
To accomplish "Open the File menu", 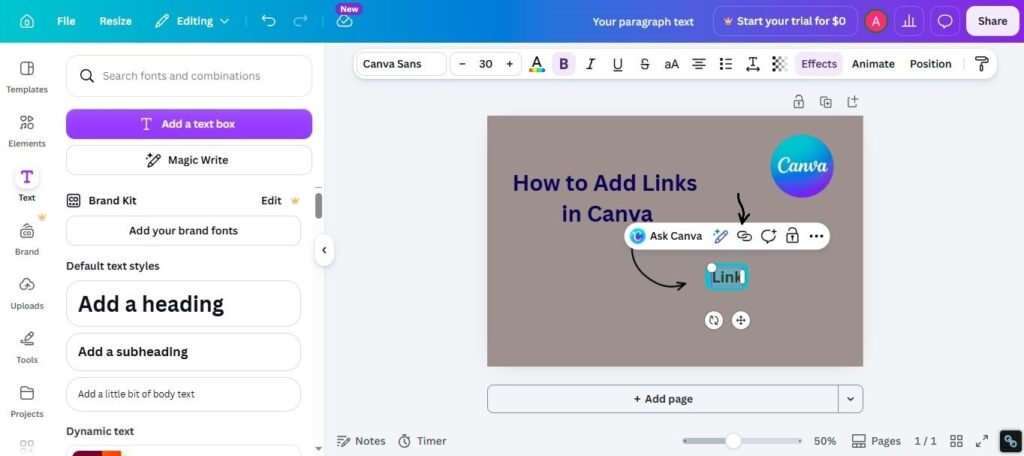I will click(x=66, y=21).
